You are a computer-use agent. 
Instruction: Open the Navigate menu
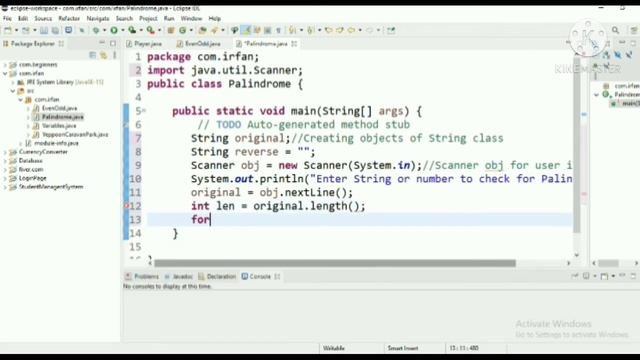(x=98, y=18)
